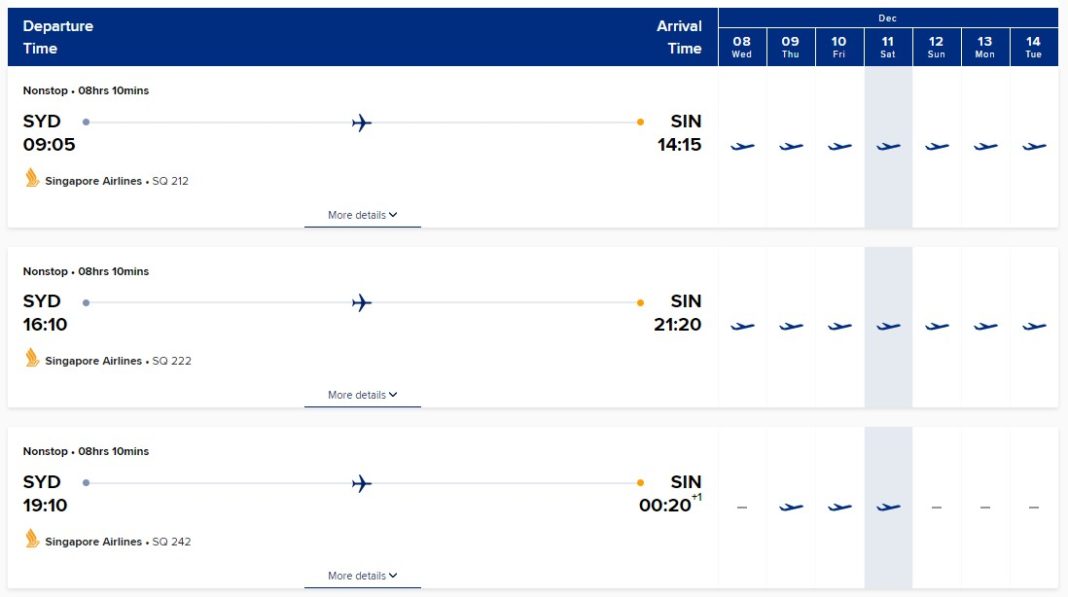Select the Singapore Airlines logo beside SQ 212
The image size is (1068, 597).
(31, 180)
